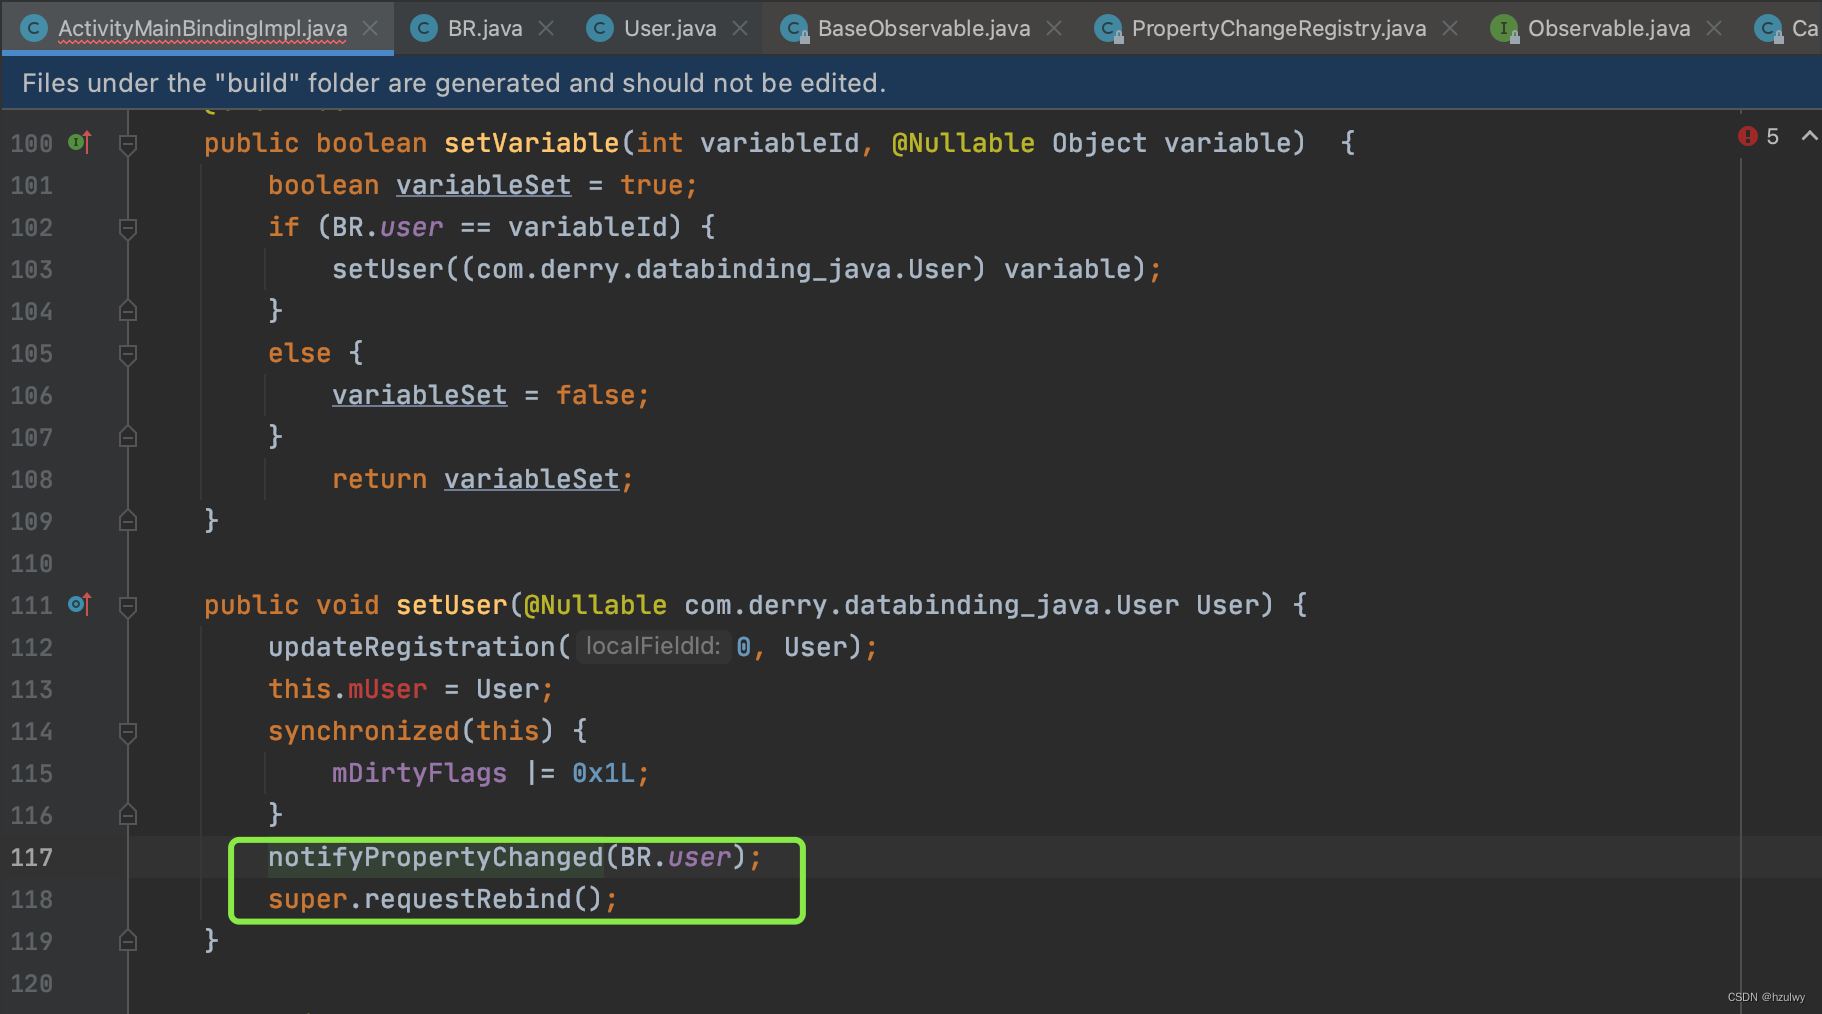Click line number 103 in the gutter

32,270
